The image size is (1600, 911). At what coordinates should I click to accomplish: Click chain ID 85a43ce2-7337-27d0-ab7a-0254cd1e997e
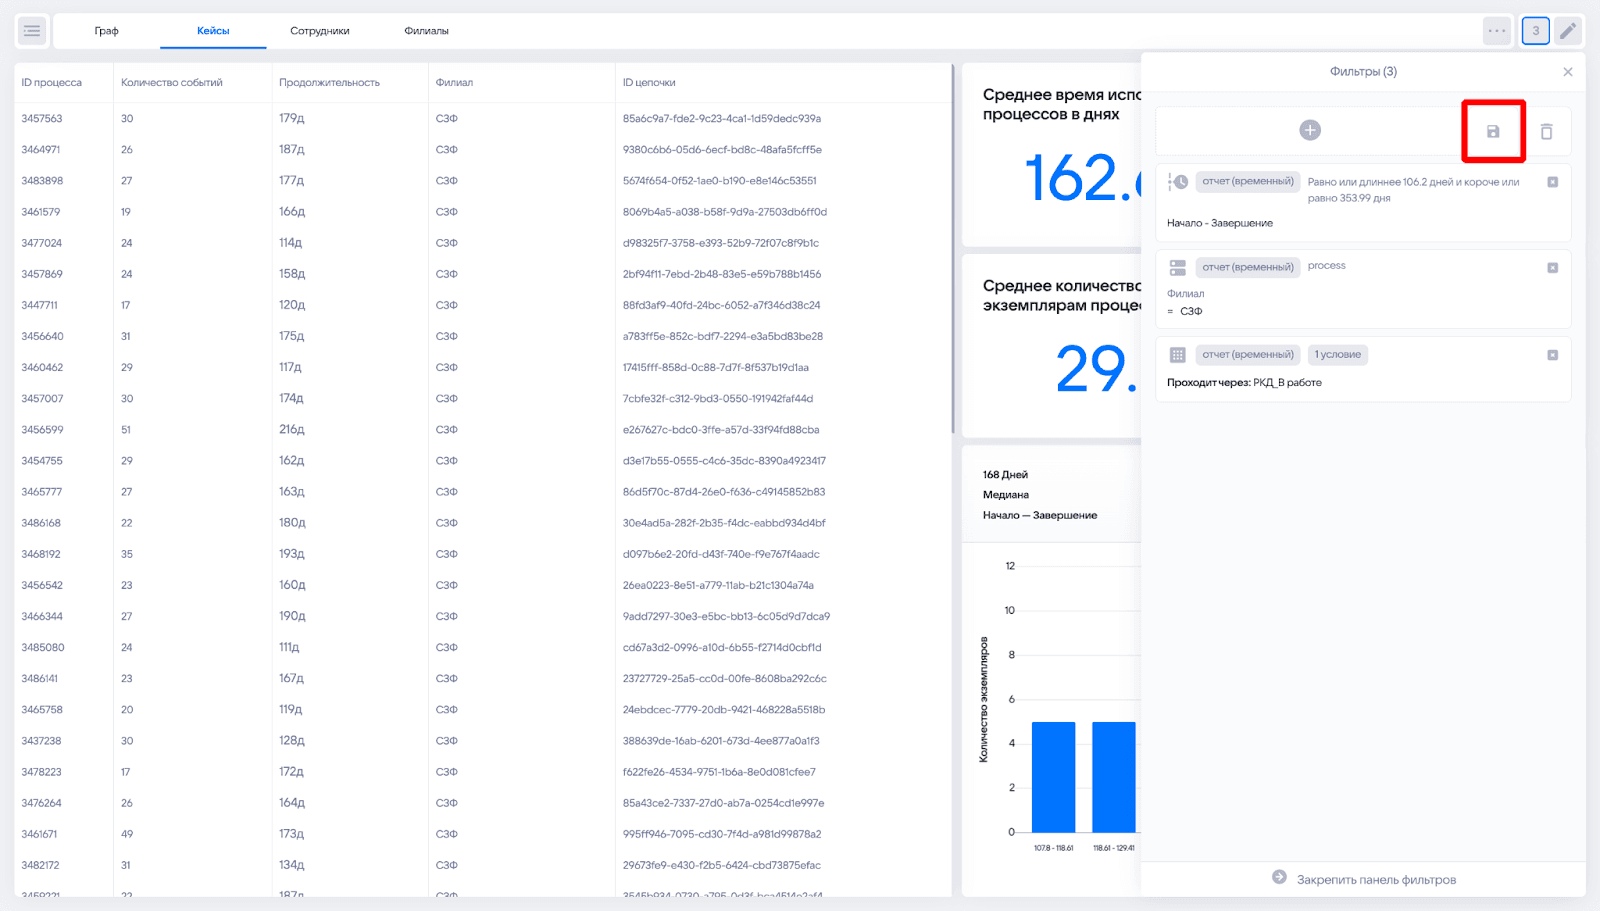pos(723,803)
